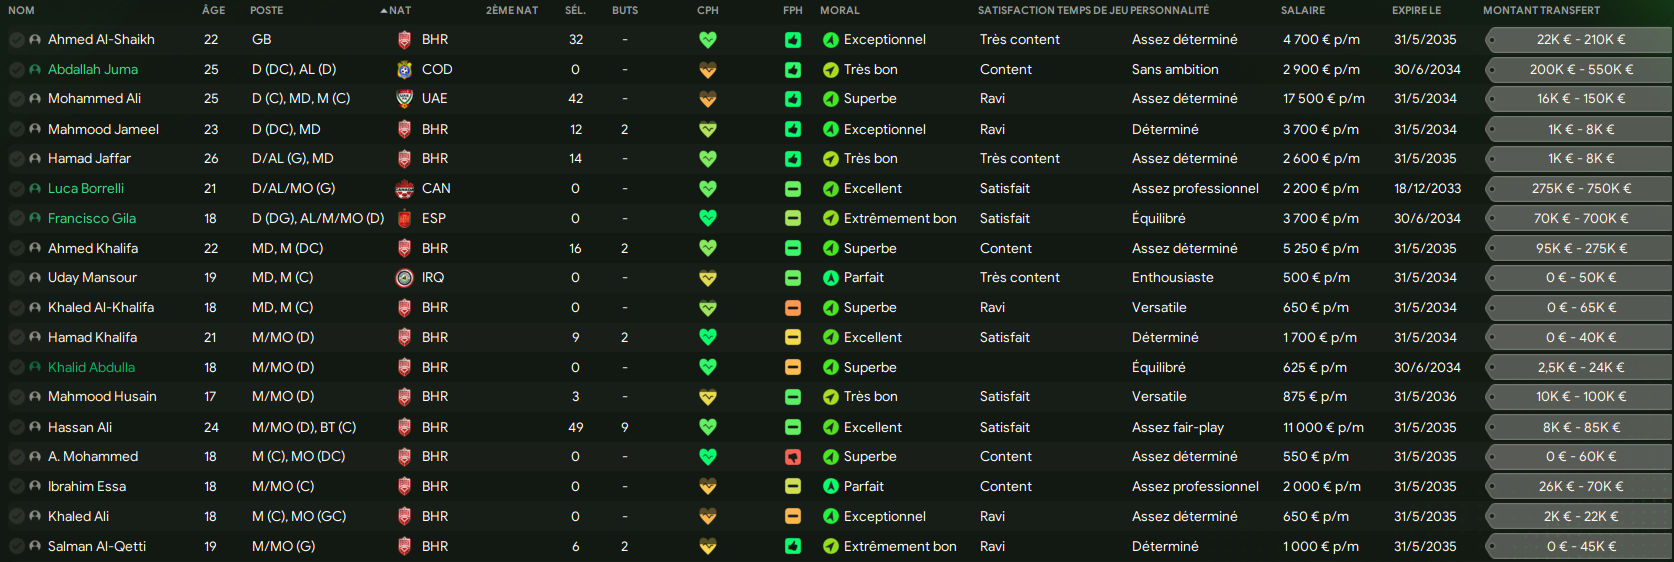The width and height of the screenshot is (1674, 562).
Task: Click the 275K € - 750K € transfer value tag
Action: 1581,189
